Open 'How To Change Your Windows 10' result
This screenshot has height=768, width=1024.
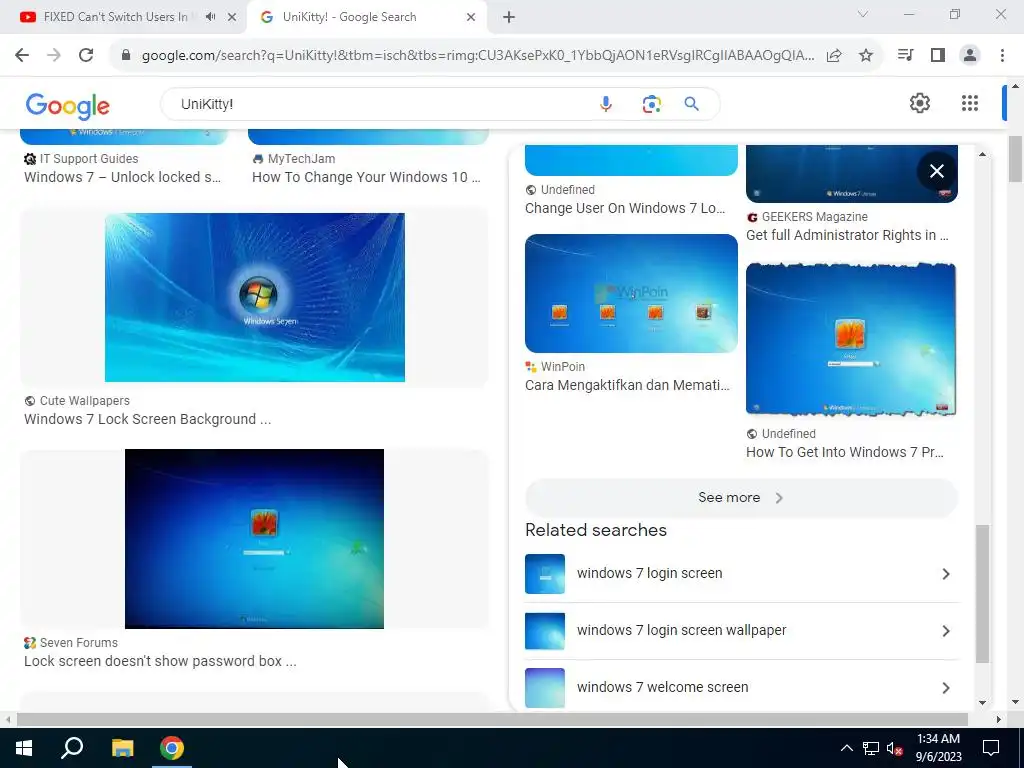pyautogui.click(x=366, y=177)
